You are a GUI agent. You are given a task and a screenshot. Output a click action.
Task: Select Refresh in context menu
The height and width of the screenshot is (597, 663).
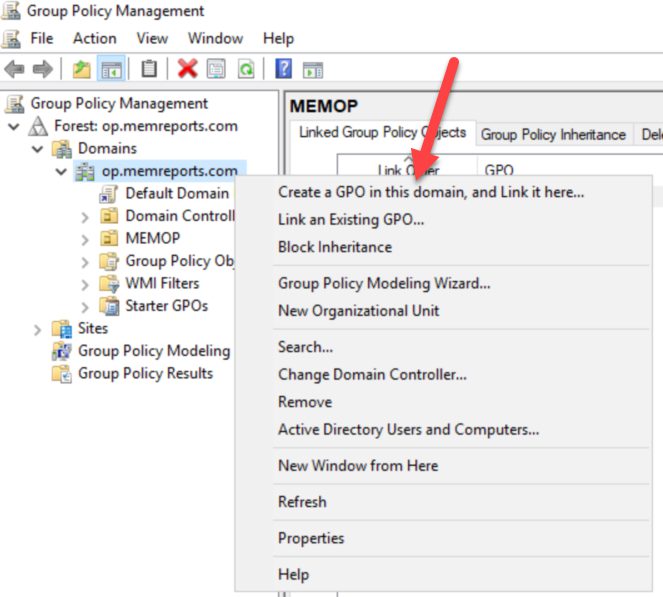[x=443, y=502]
